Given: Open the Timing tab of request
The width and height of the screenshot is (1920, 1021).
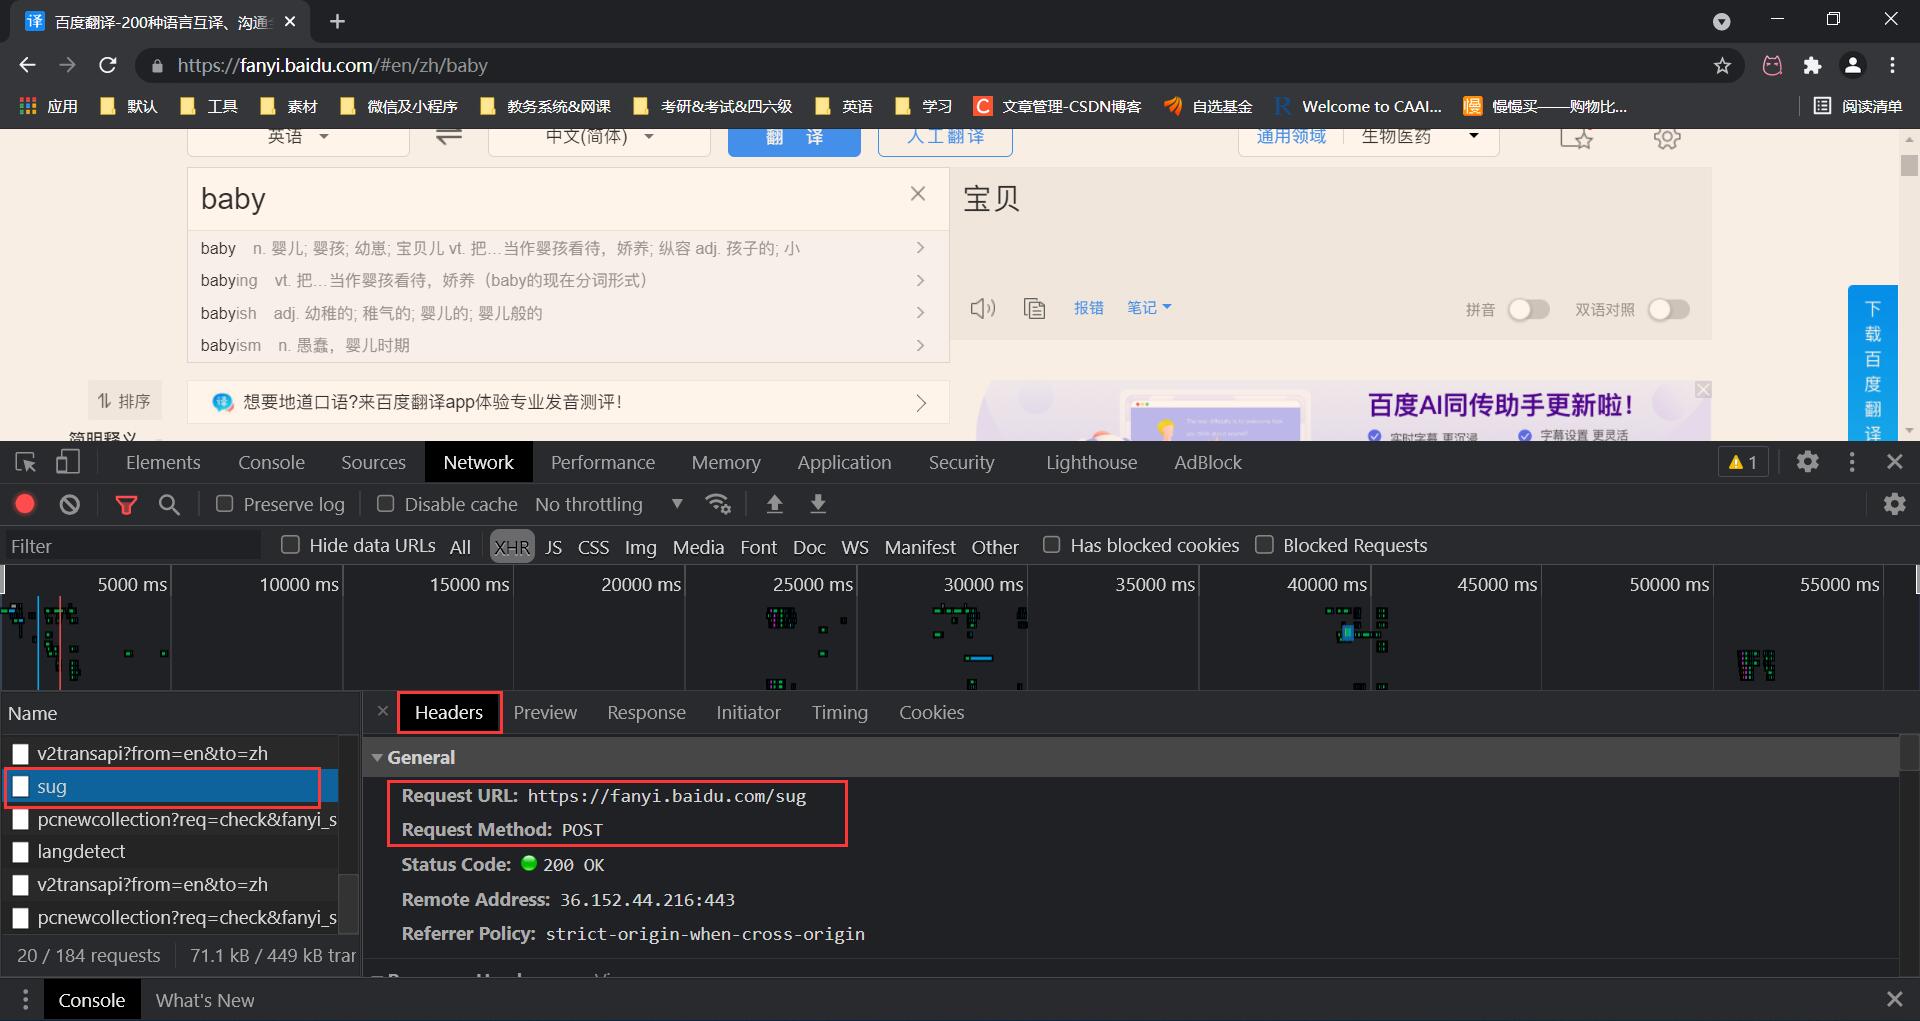Looking at the screenshot, I should [x=839, y=712].
